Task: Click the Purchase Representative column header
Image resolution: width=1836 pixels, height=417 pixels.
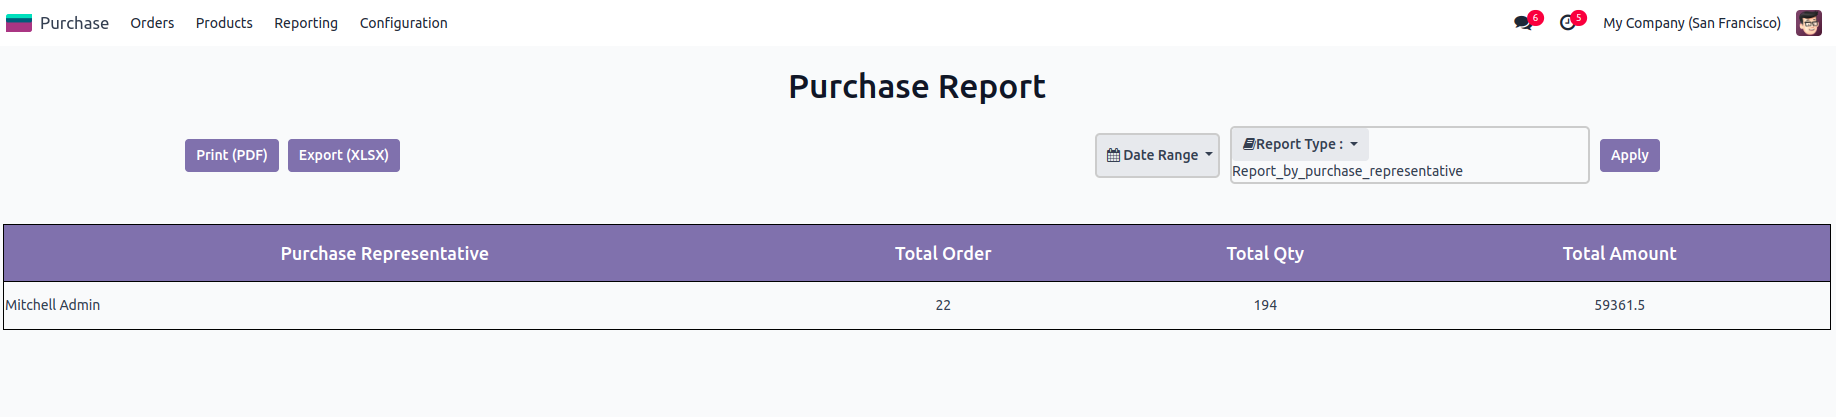Action: [384, 254]
